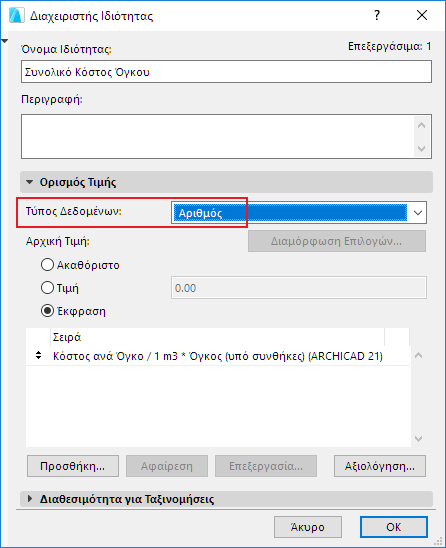Confirm with the OK button
Viewport: 446px width, 548px height.
(x=394, y=527)
